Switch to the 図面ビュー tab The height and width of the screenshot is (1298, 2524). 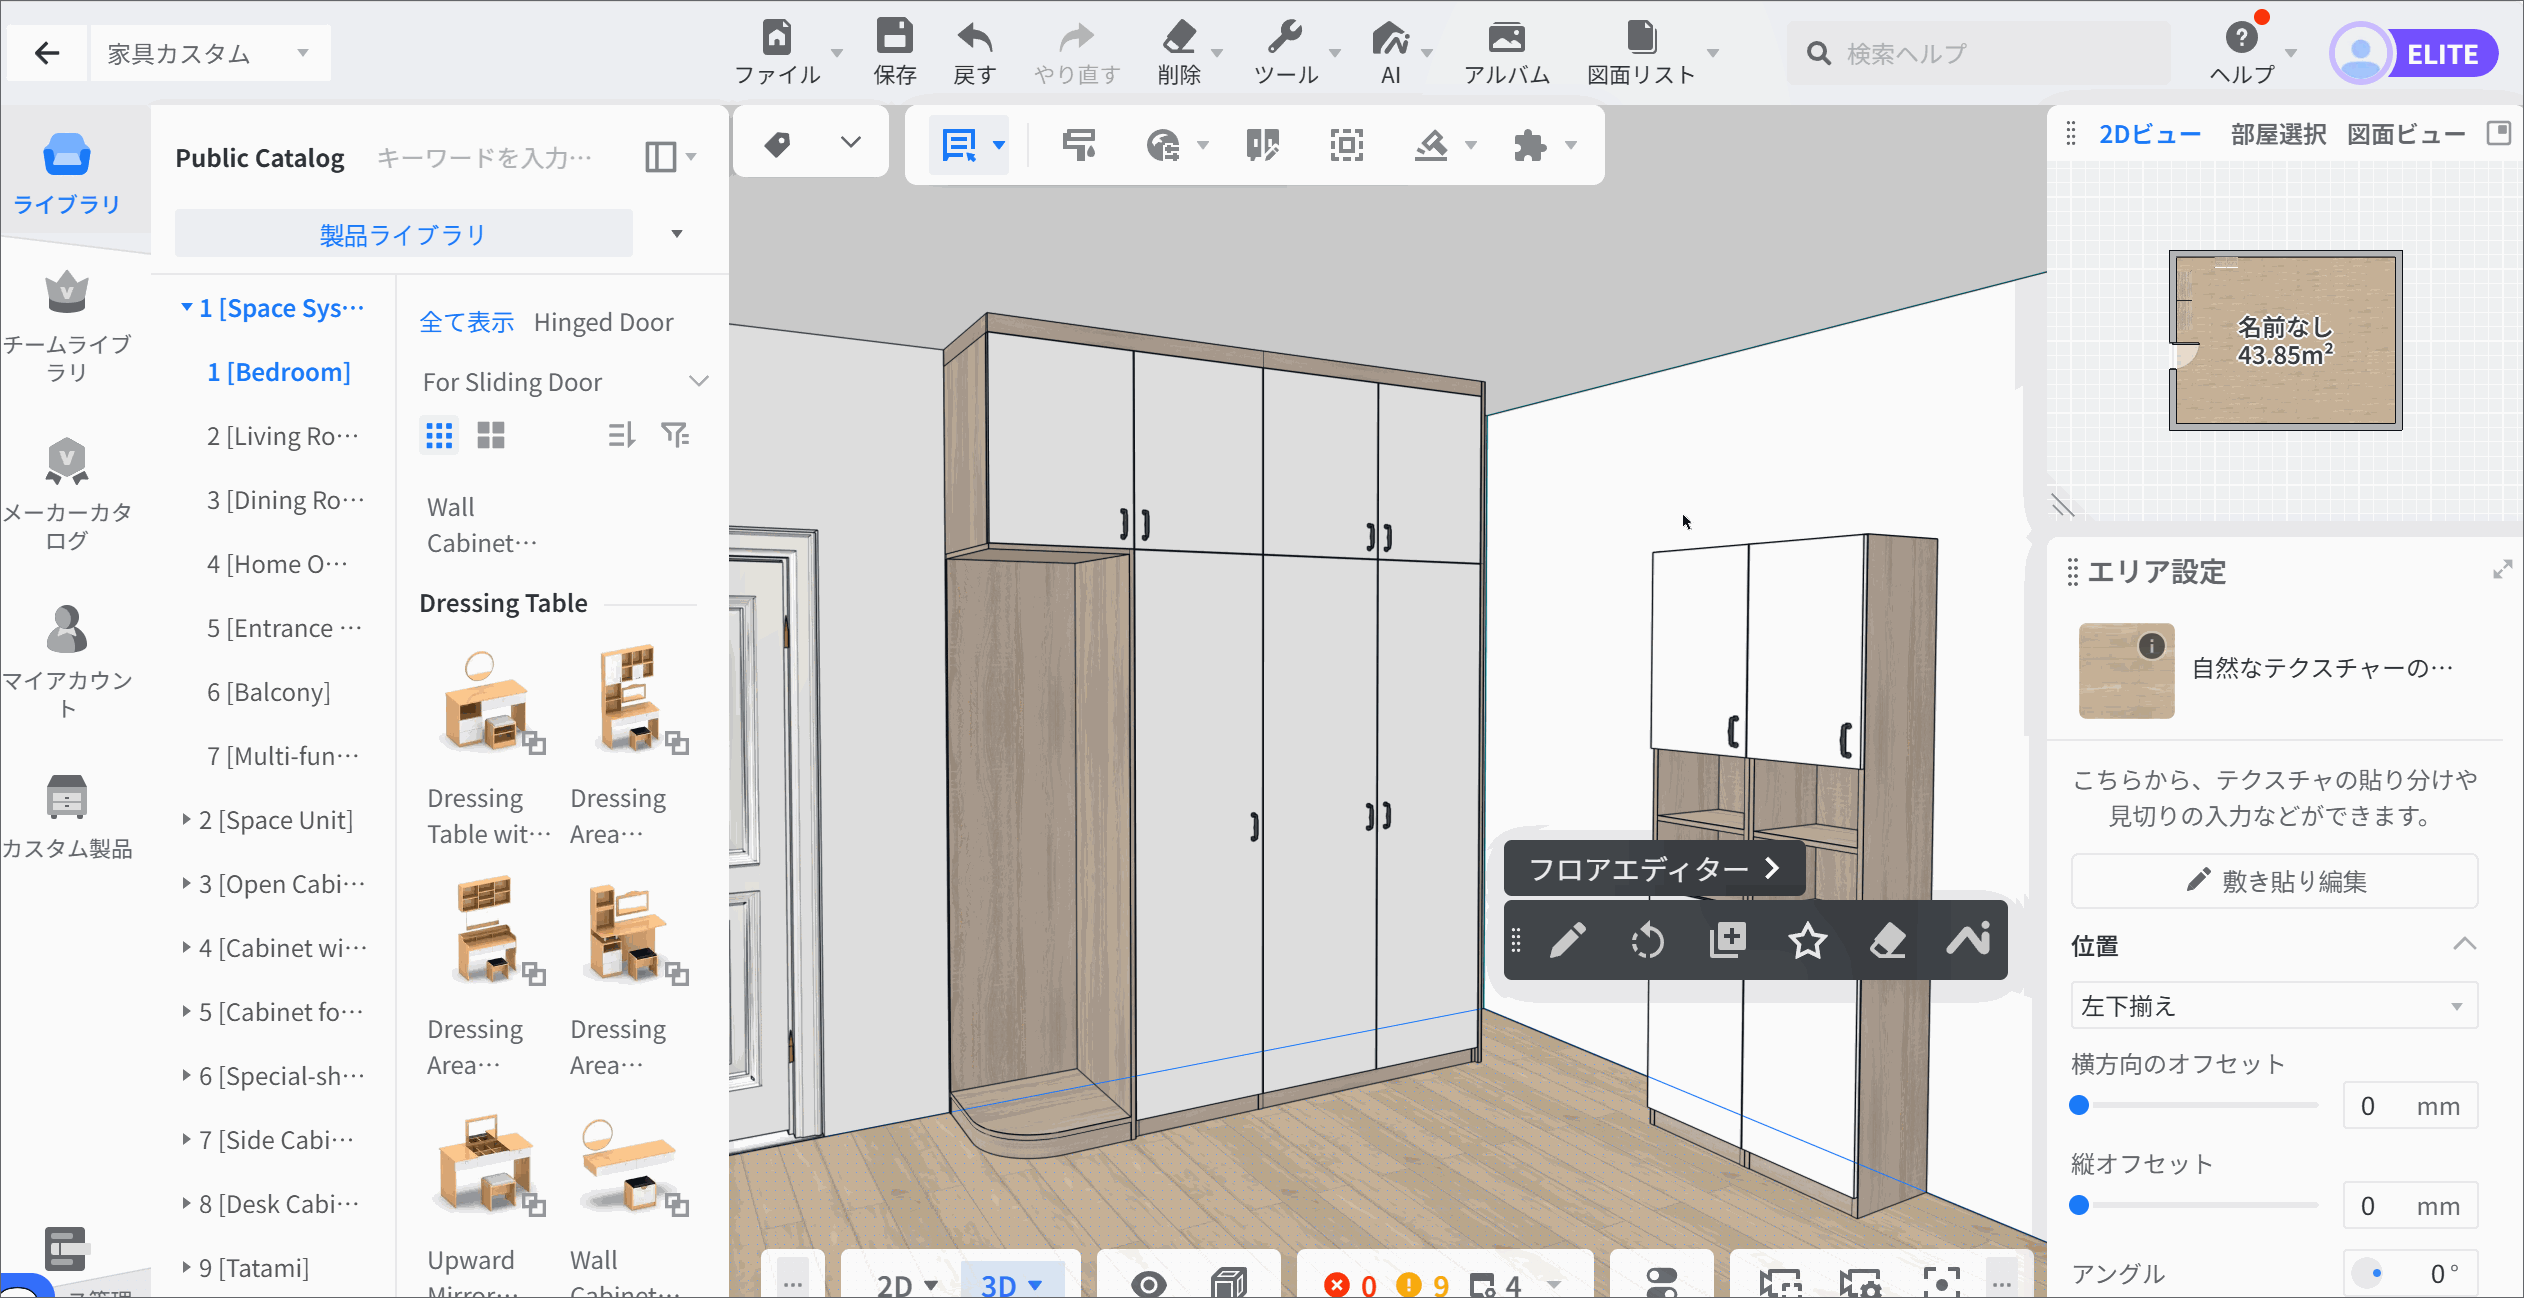tap(2406, 134)
